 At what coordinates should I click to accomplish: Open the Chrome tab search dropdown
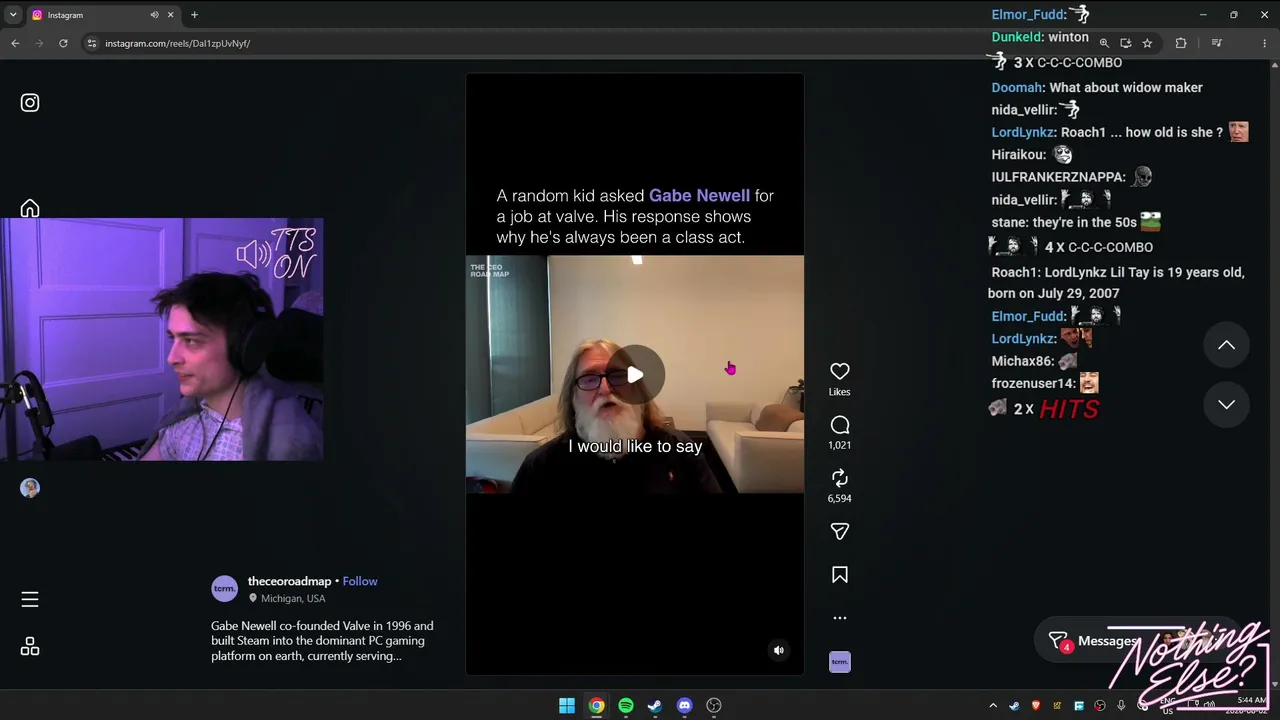(13, 15)
